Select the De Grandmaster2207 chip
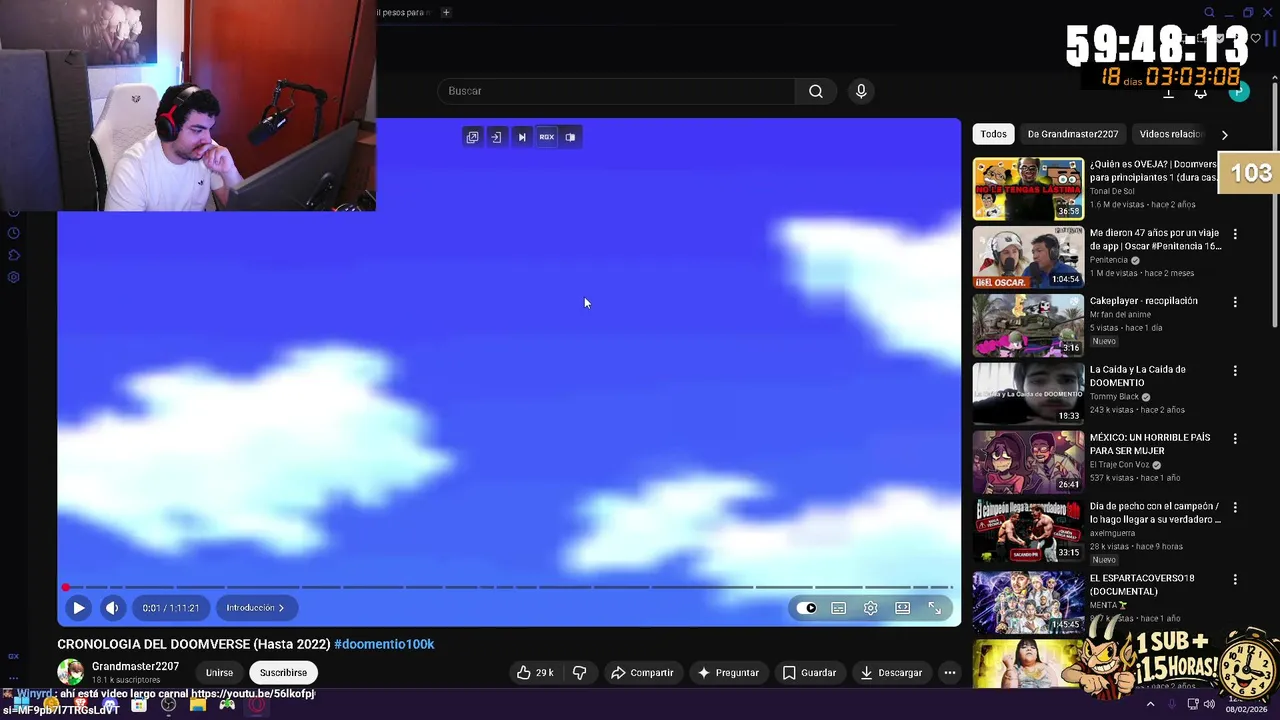 [x=1073, y=134]
